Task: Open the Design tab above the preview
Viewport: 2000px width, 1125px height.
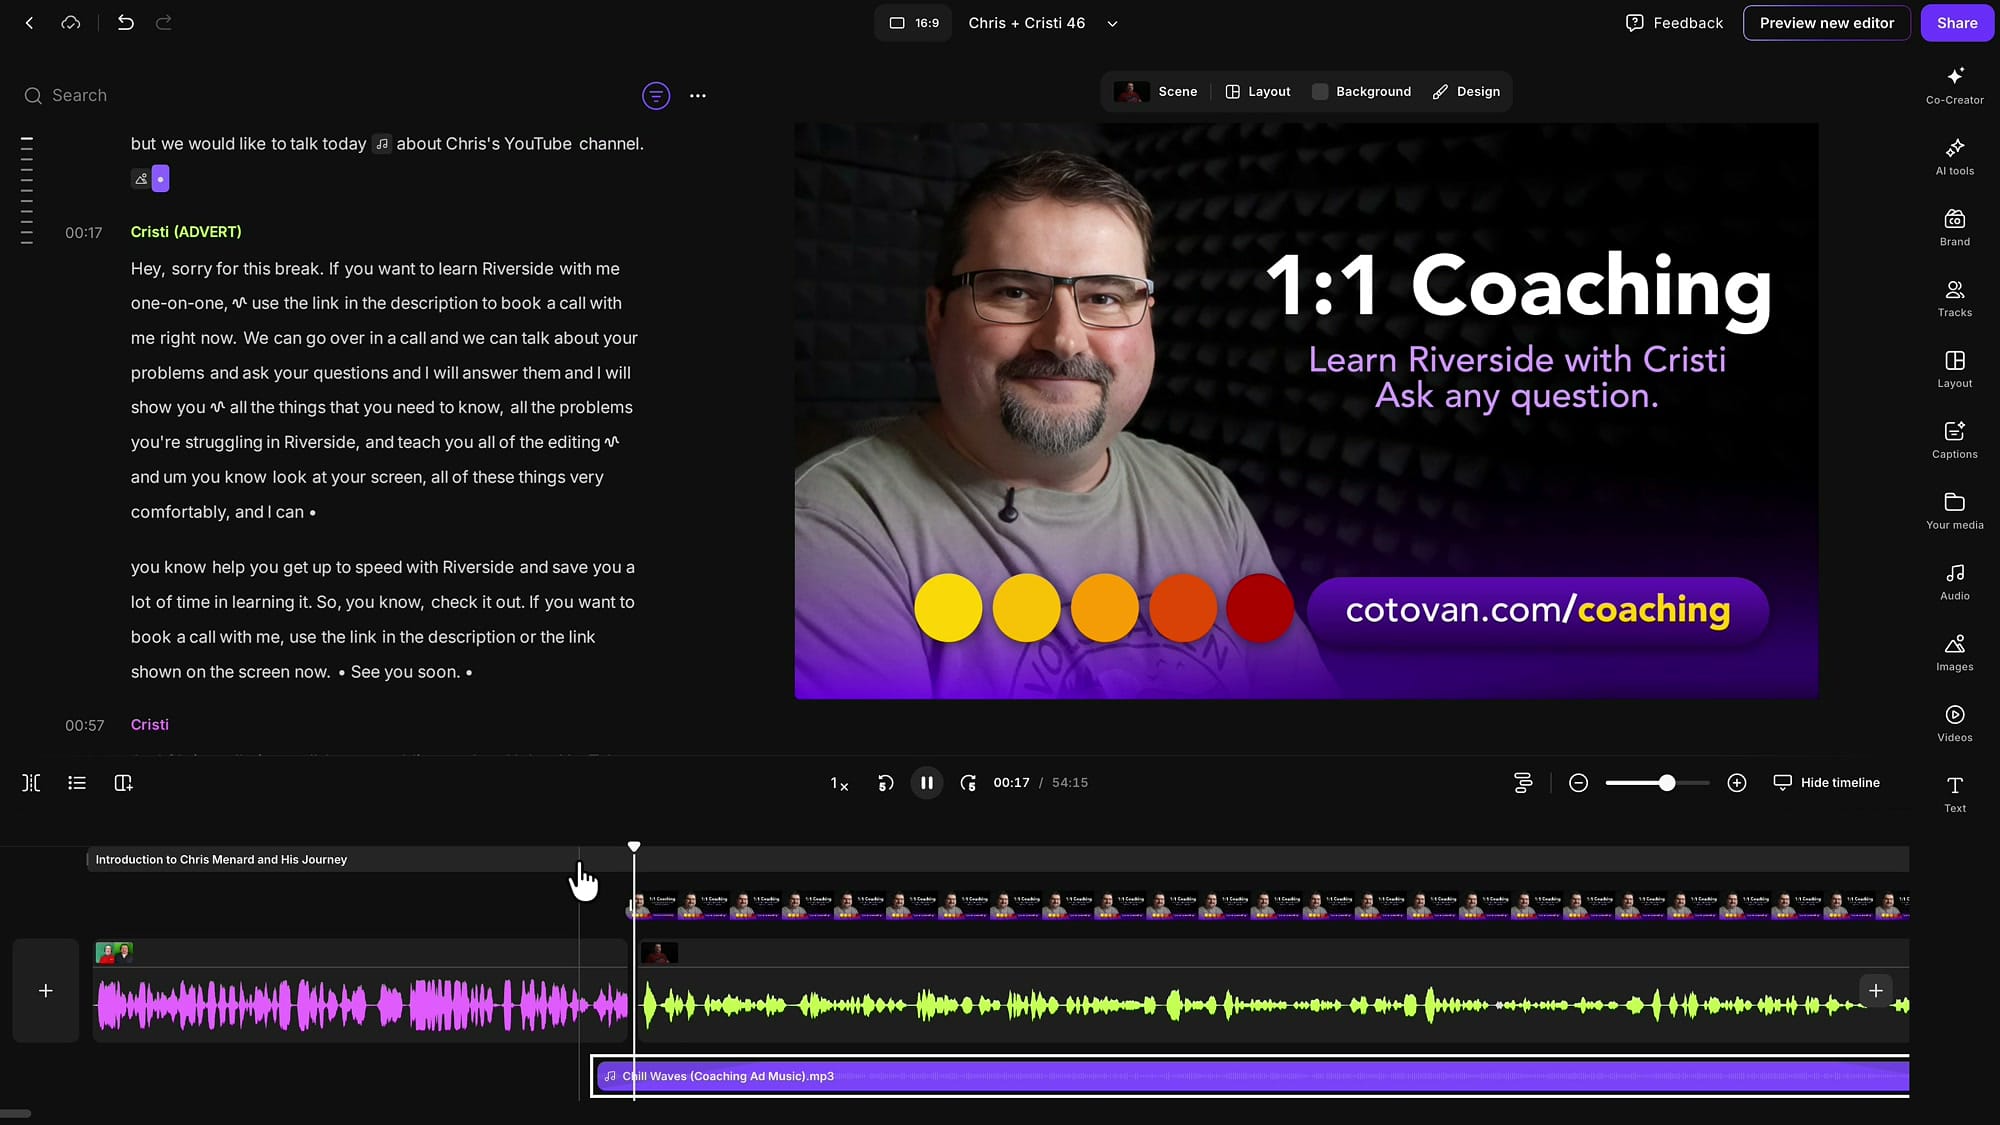Action: click(x=1466, y=92)
